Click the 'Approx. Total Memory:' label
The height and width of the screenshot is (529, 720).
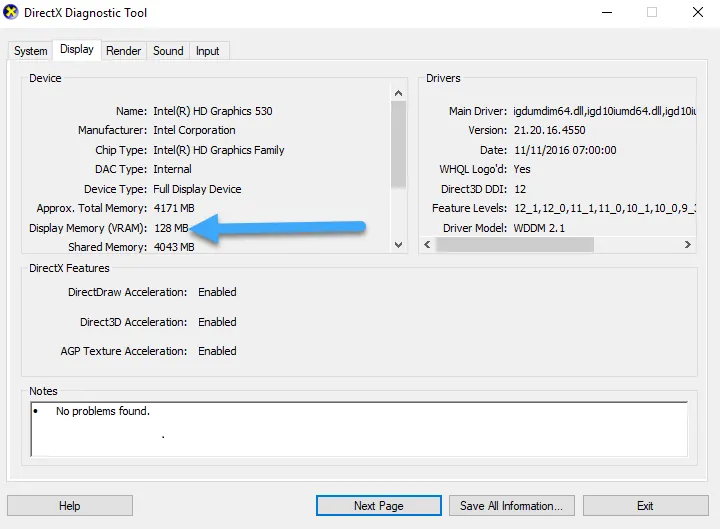click(x=92, y=208)
